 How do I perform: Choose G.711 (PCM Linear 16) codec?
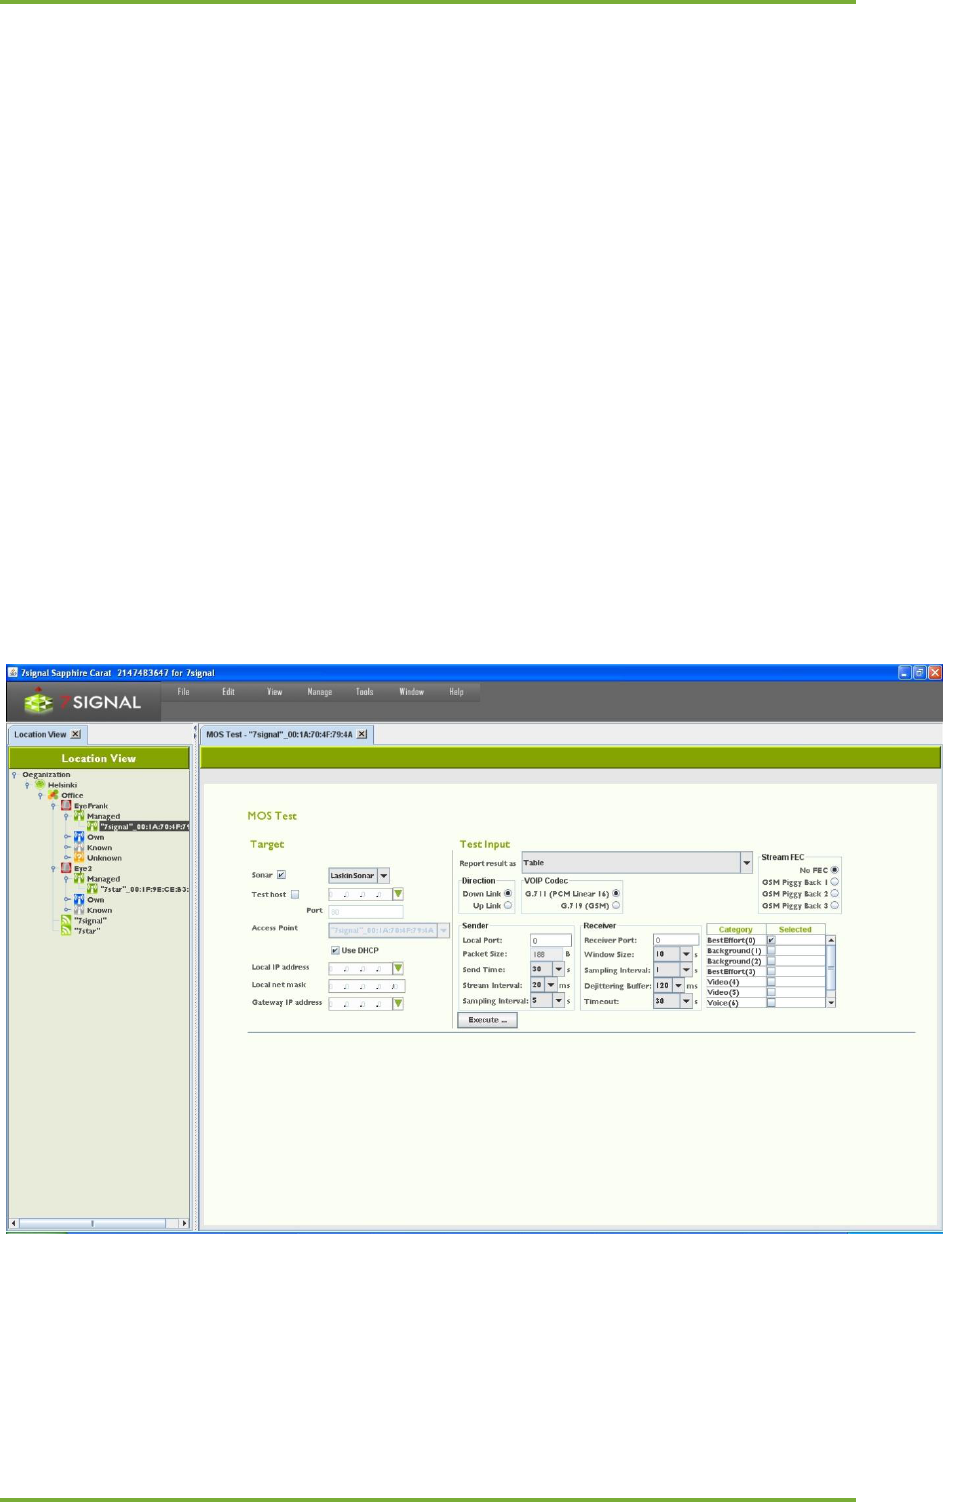pos(616,893)
